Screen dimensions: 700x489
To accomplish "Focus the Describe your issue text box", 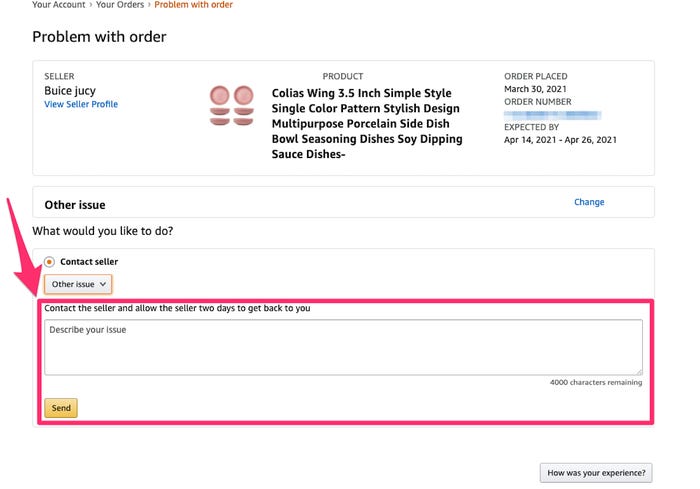I will pyautogui.click(x=343, y=347).
